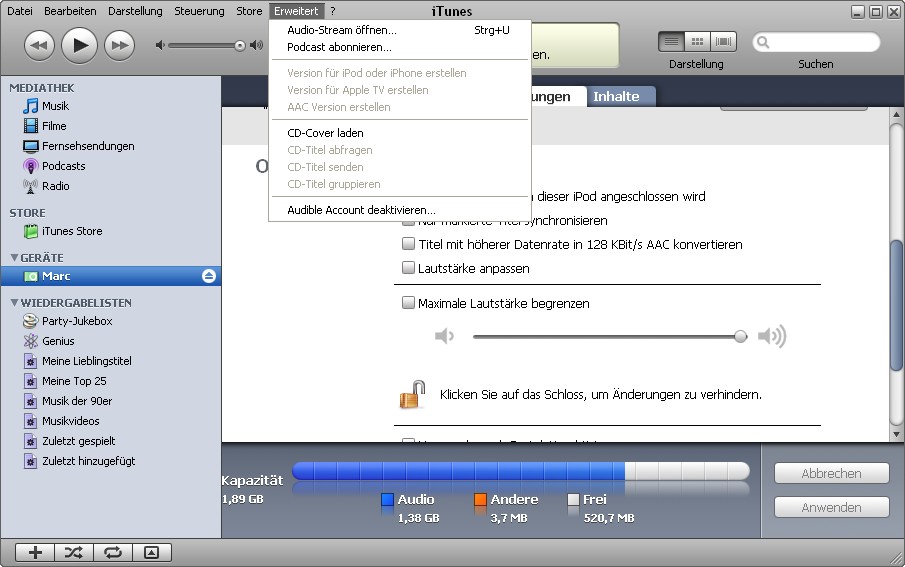
Task: Click the vertical scrollbar up arrow
Action: pyautogui.click(x=896, y=114)
